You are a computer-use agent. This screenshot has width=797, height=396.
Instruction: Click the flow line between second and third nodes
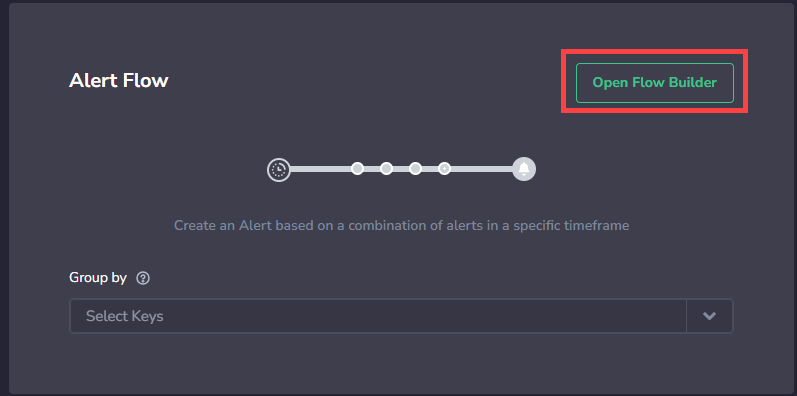click(401, 168)
